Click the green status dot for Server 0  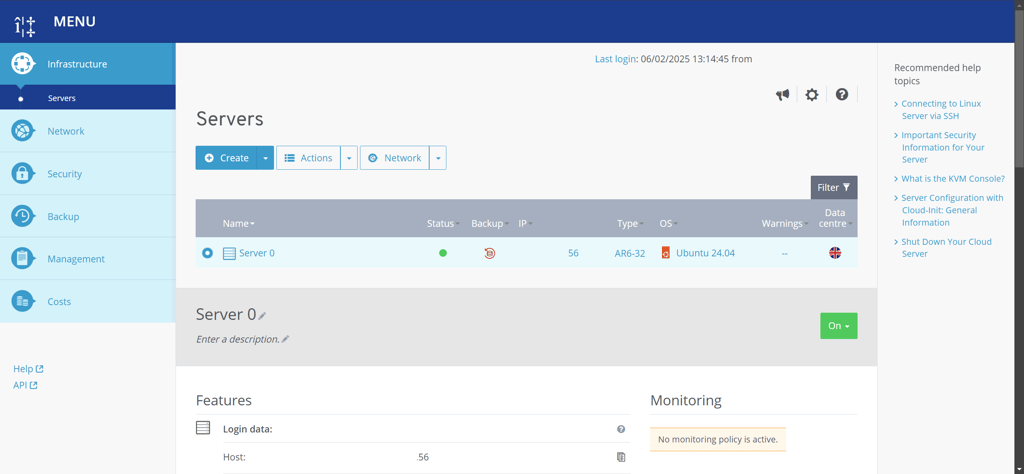tap(443, 253)
